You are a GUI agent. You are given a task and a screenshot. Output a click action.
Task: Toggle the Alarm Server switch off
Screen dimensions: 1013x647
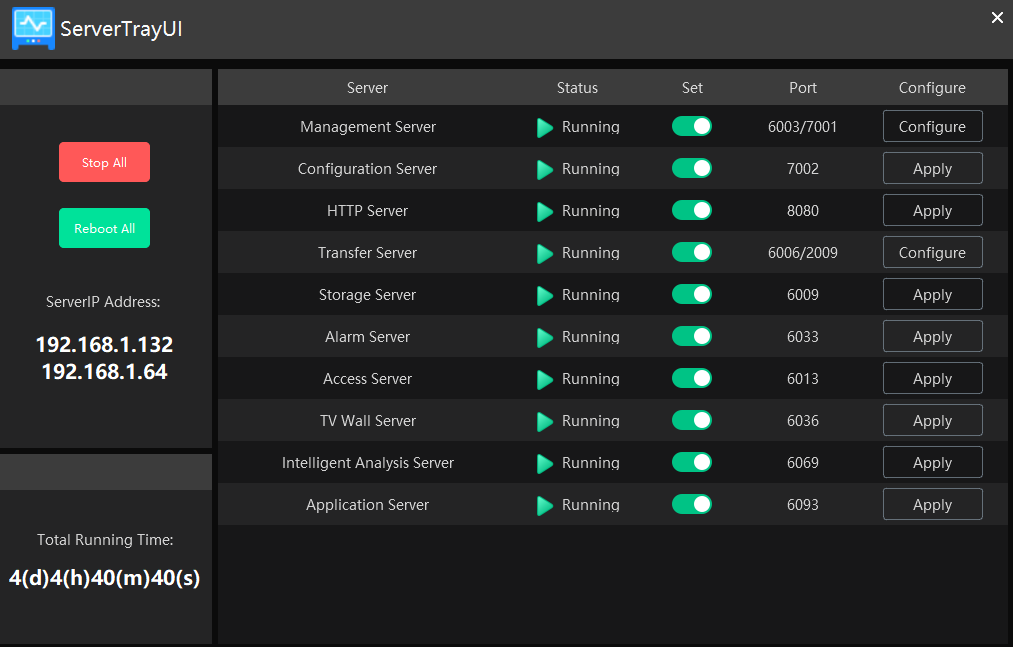coord(692,336)
